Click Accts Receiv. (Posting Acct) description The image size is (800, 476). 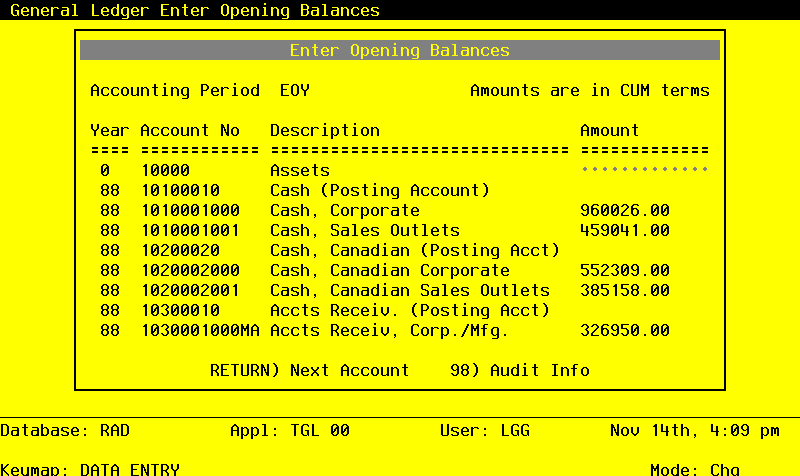(x=410, y=310)
